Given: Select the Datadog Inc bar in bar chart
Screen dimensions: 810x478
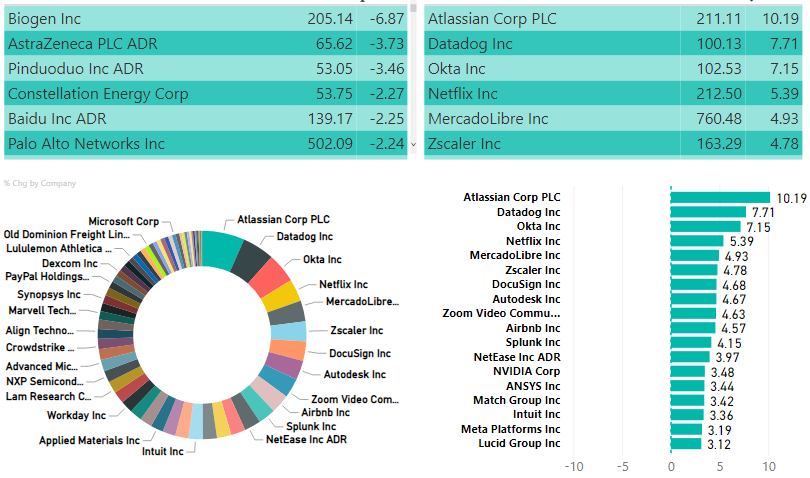Looking at the screenshot, I should tap(708, 212).
